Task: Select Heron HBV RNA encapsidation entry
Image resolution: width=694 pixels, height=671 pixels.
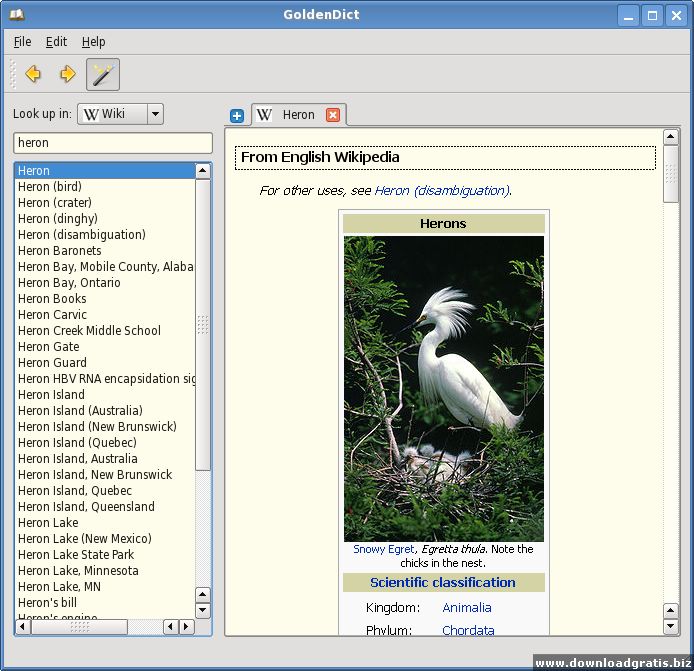Action: pos(105,378)
